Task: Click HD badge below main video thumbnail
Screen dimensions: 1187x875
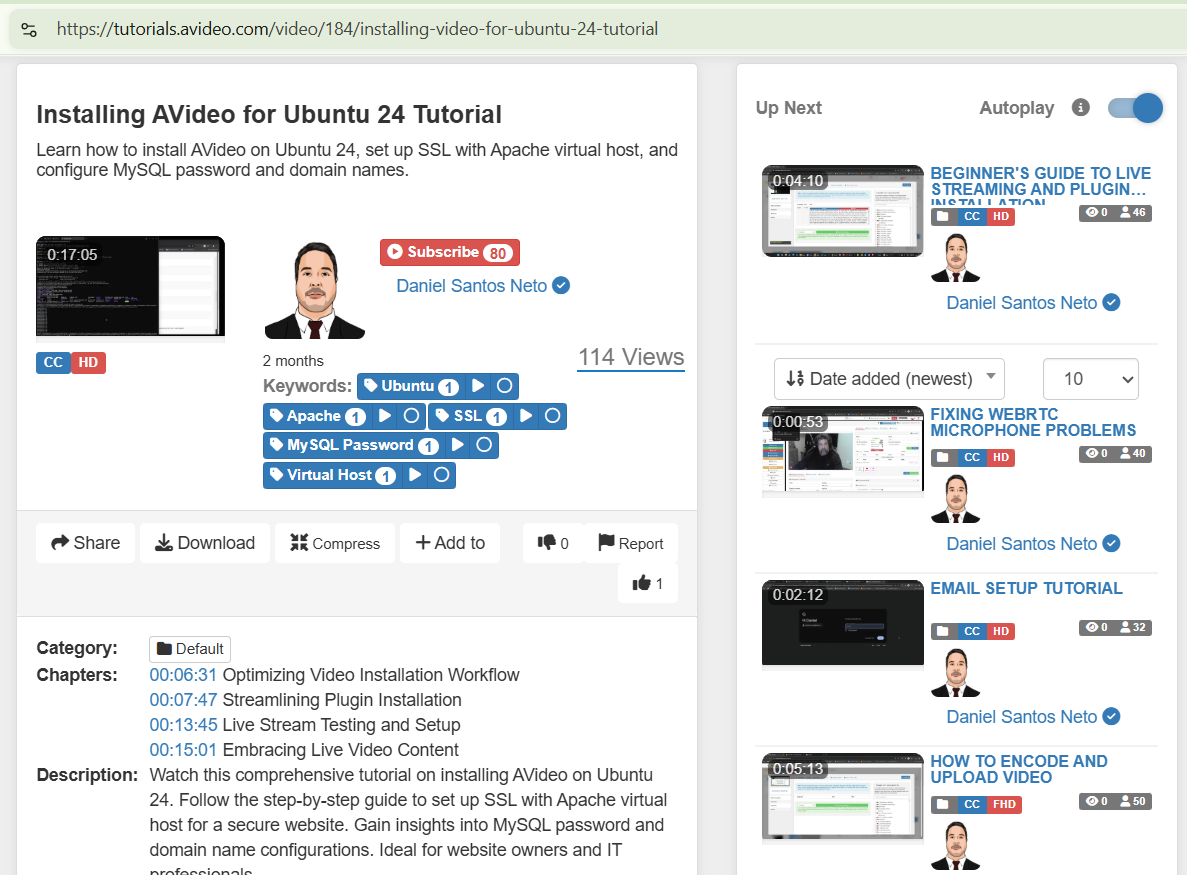Action: click(88, 363)
